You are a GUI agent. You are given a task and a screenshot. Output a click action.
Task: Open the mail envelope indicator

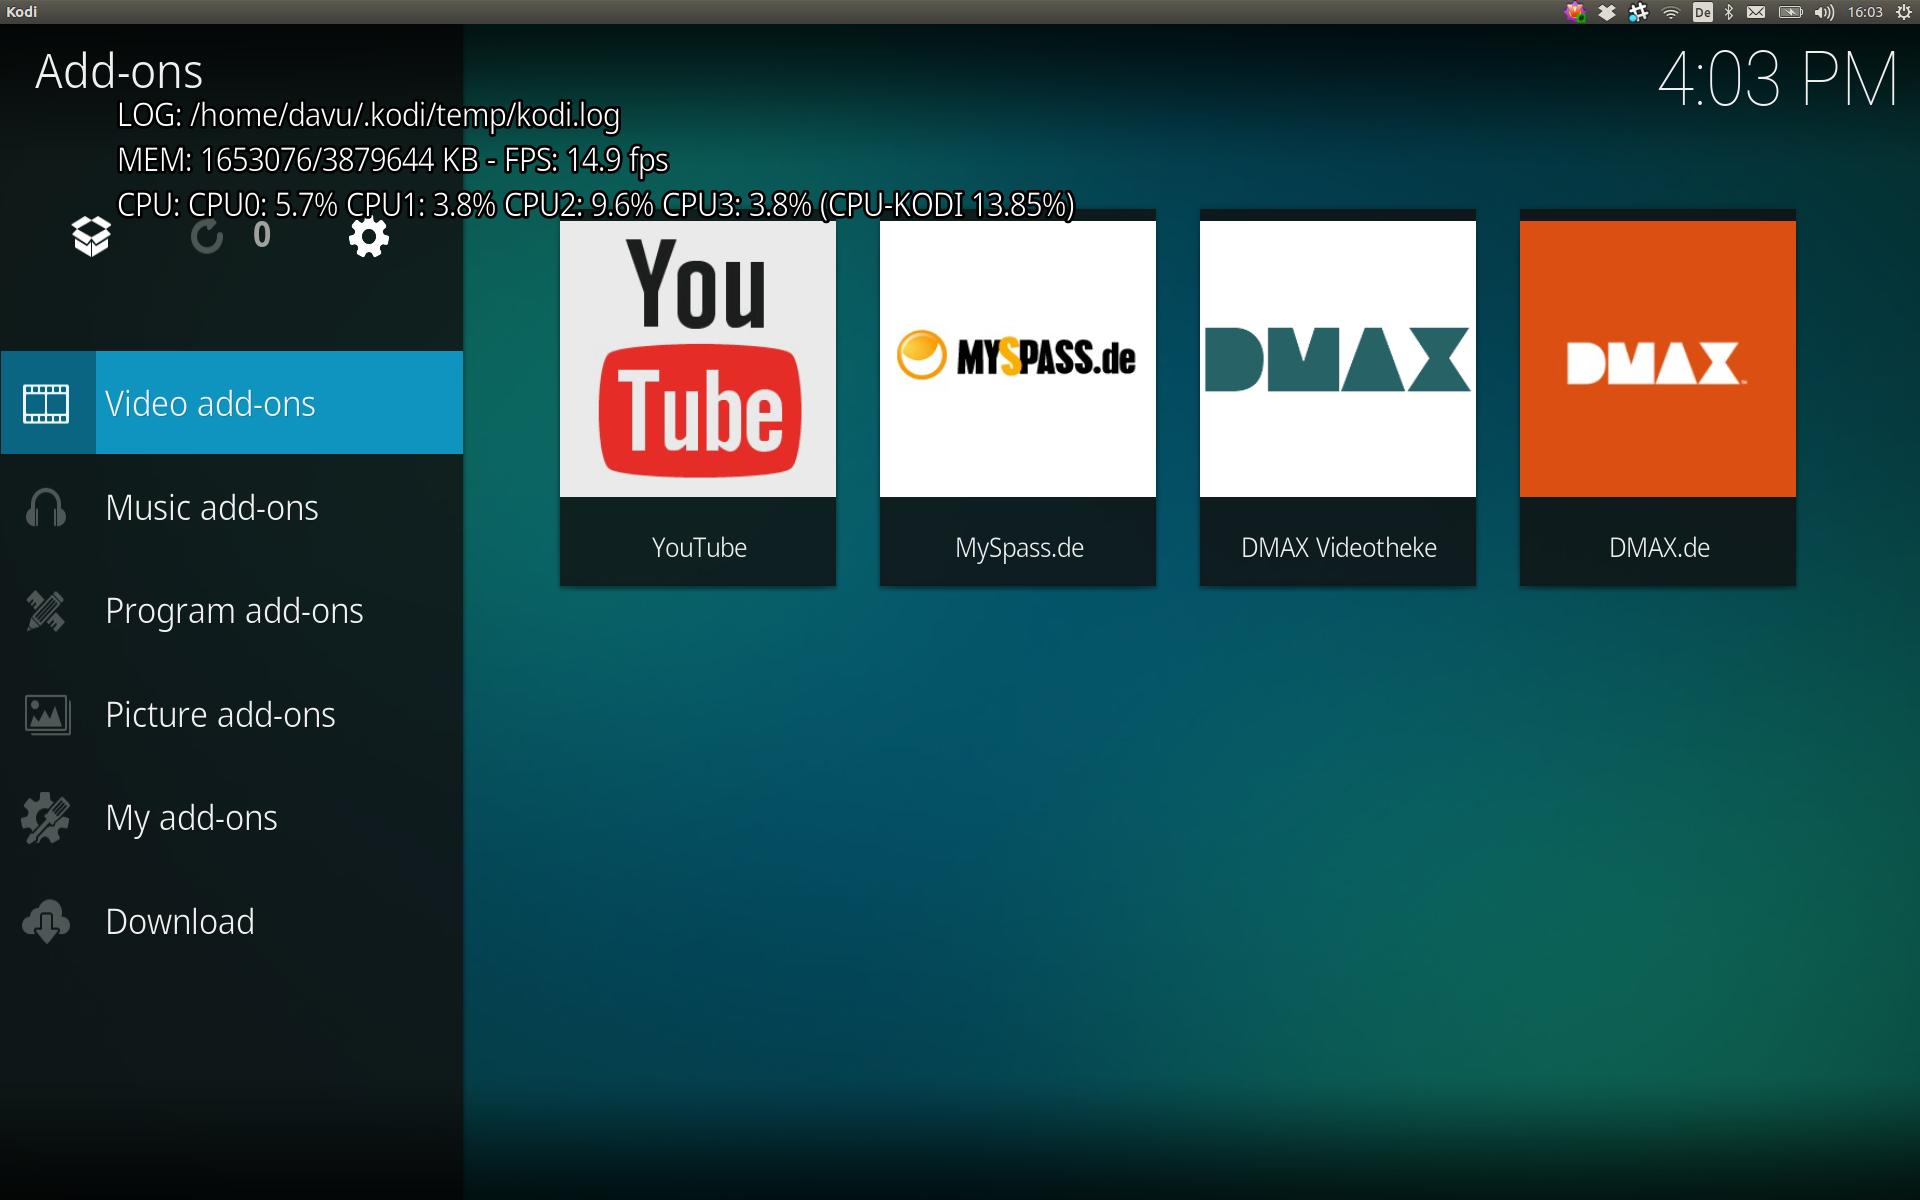[1756, 12]
